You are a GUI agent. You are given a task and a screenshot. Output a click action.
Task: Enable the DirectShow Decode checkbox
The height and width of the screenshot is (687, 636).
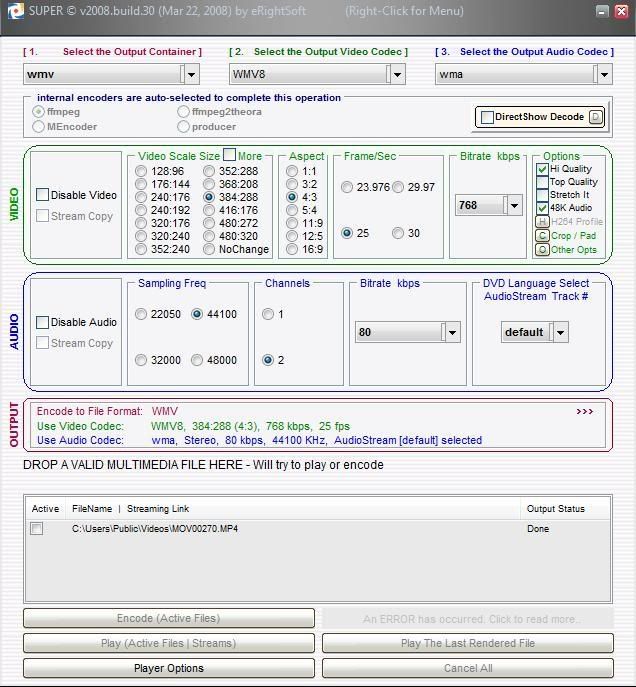point(487,117)
